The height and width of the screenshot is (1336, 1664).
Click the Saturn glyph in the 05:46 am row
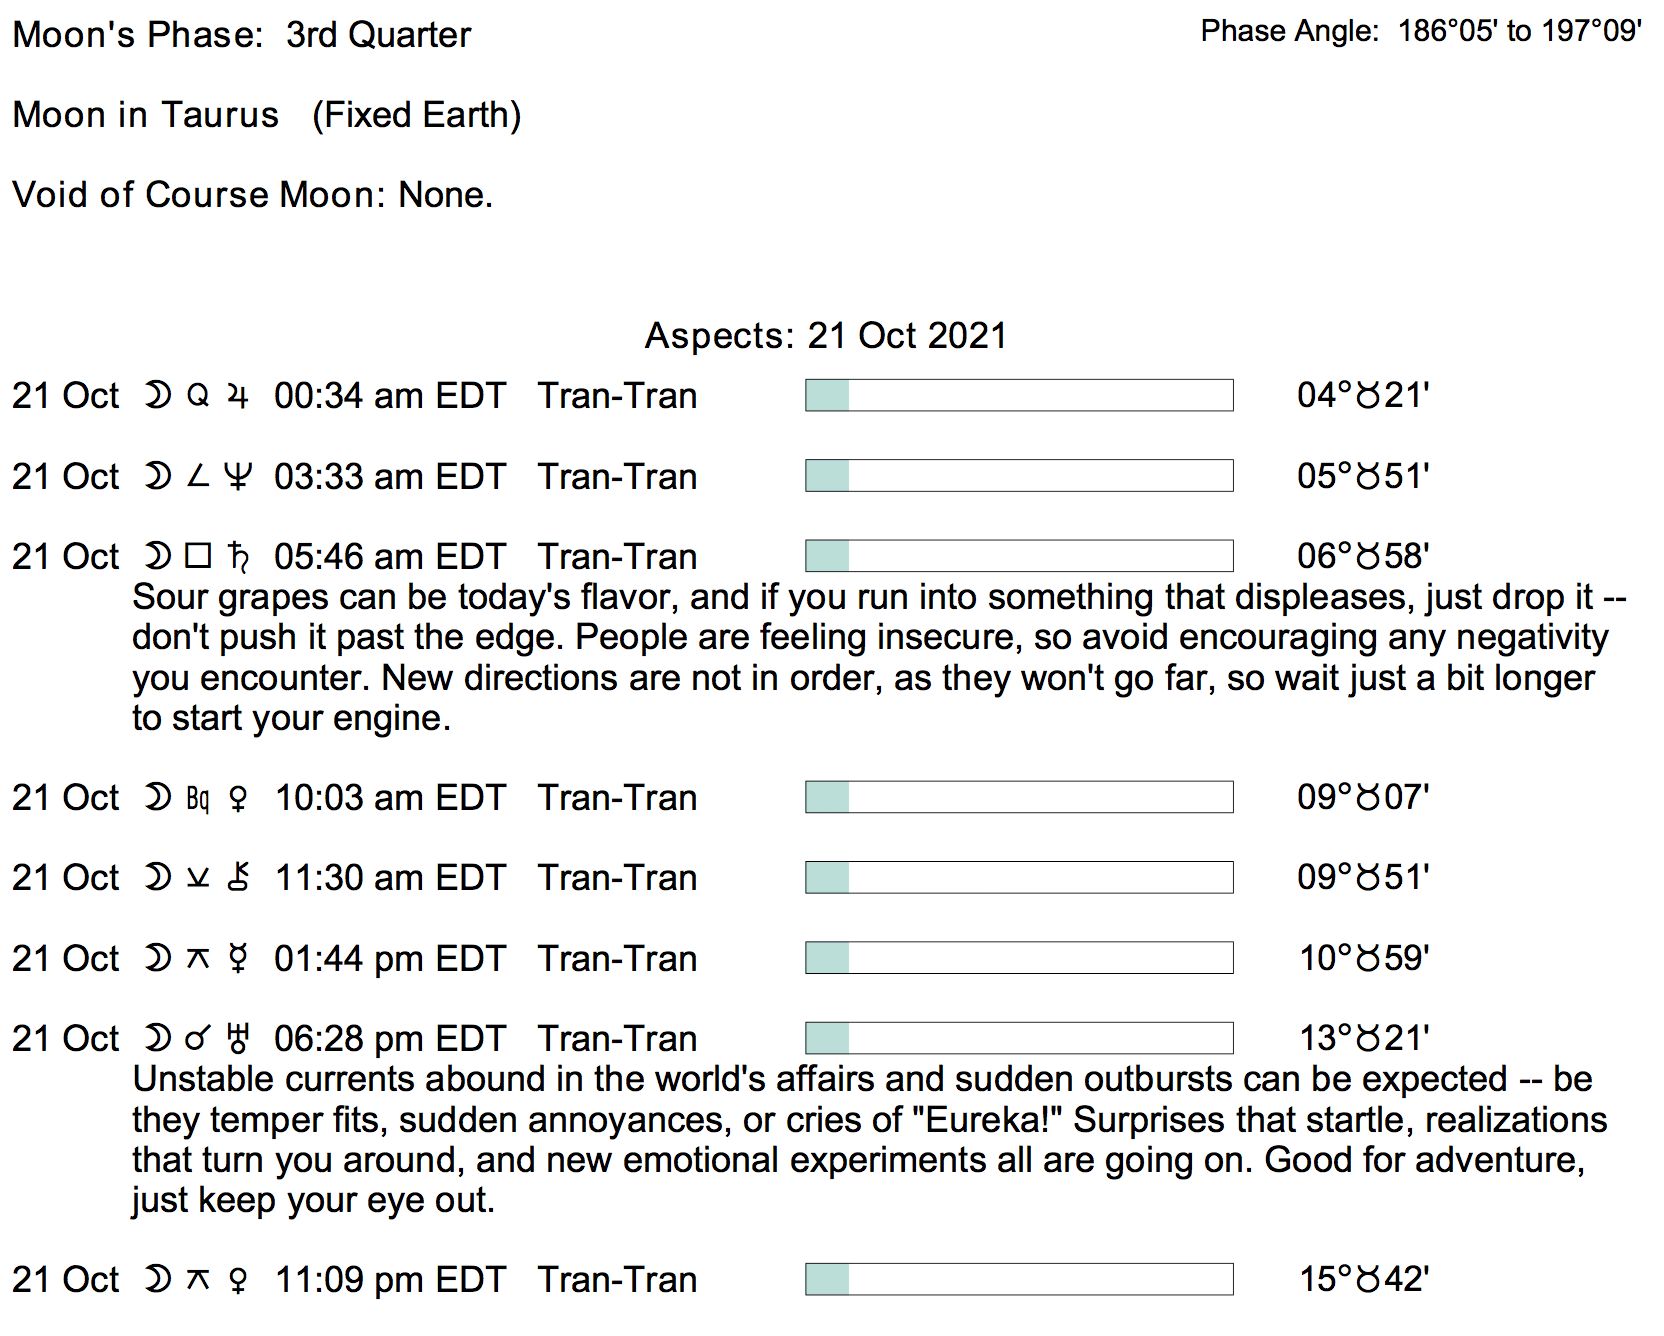coord(238,557)
